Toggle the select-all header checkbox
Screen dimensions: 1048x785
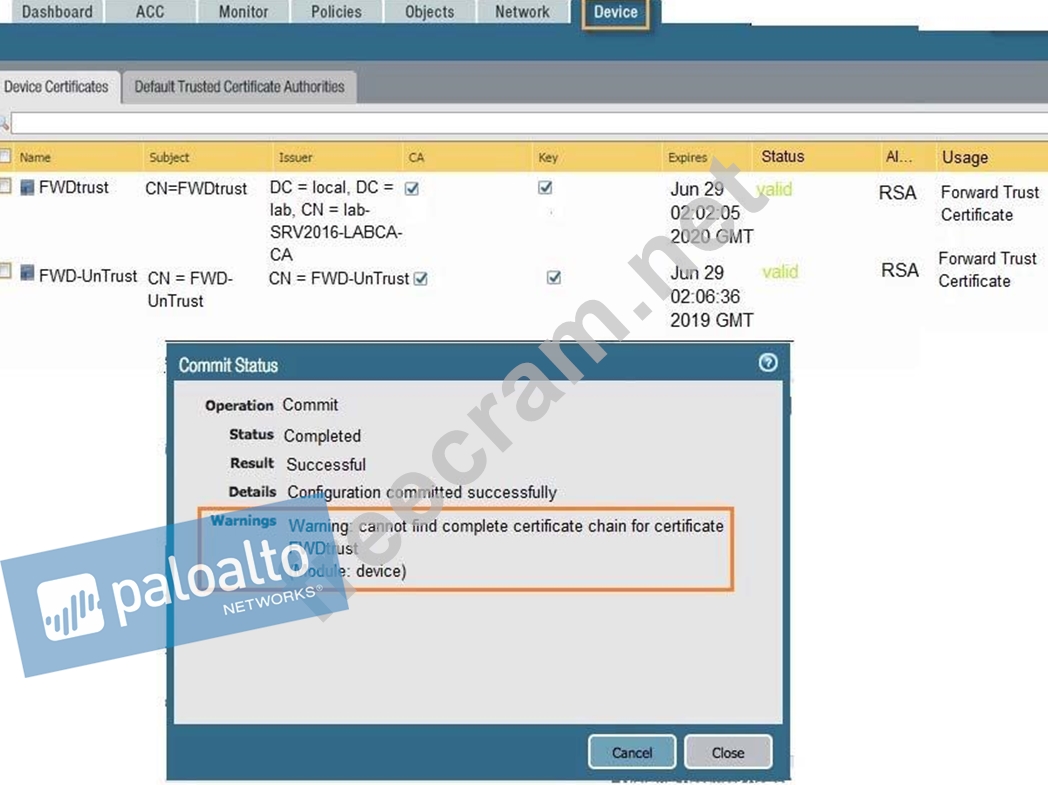(6, 156)
